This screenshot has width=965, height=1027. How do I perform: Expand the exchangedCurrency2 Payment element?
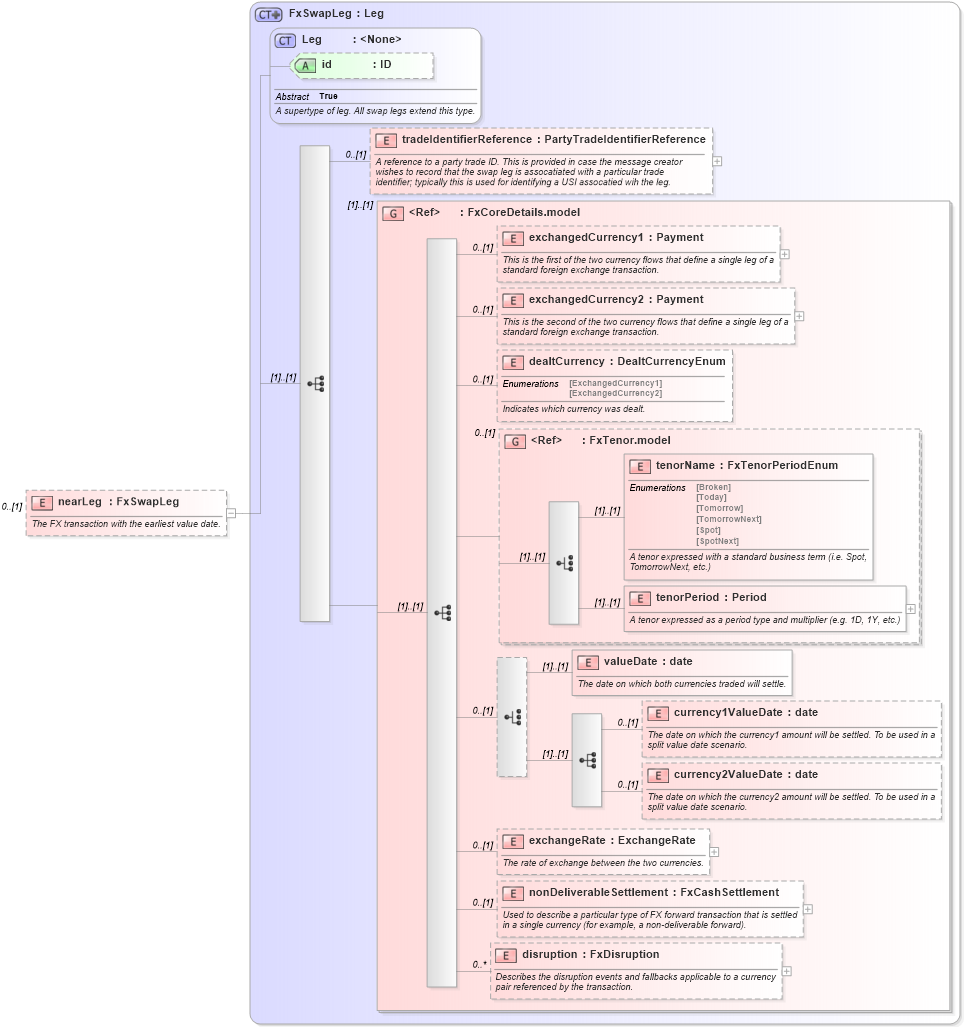point(799,316)
